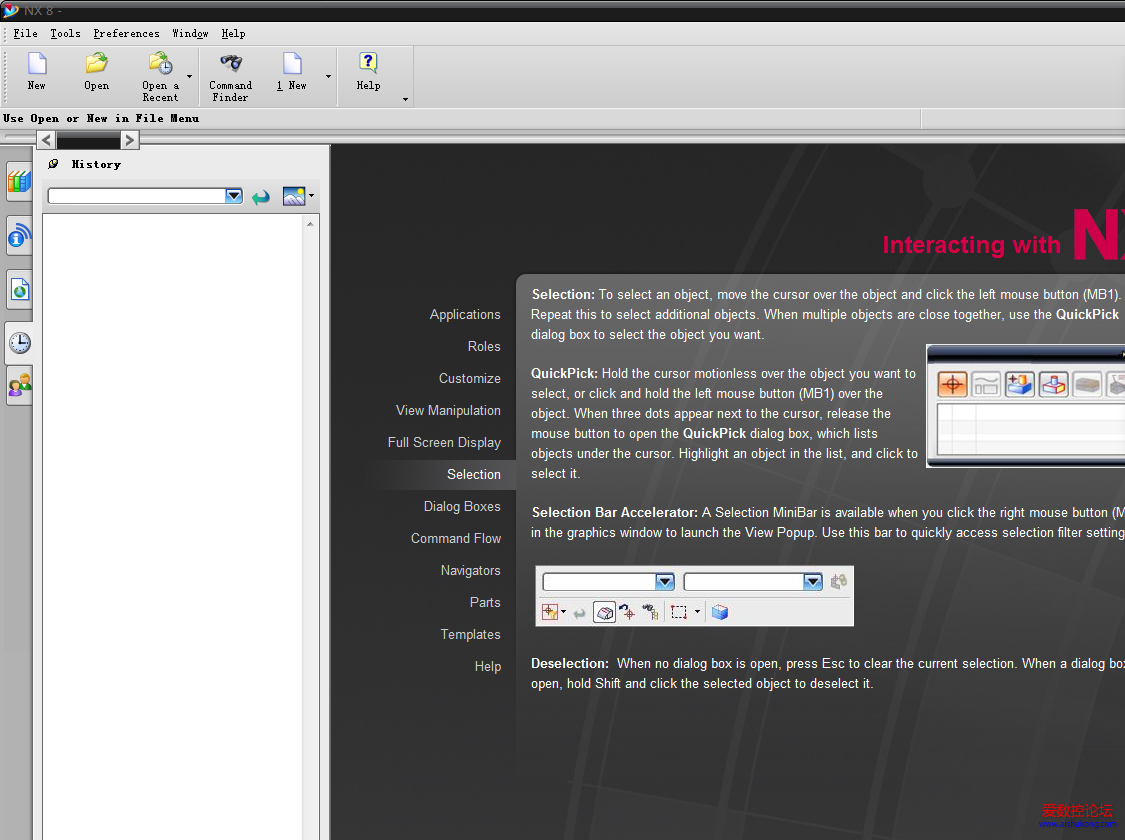Go to the Navigators topic
1125x840 pixels.
click(x=471, y=570)
